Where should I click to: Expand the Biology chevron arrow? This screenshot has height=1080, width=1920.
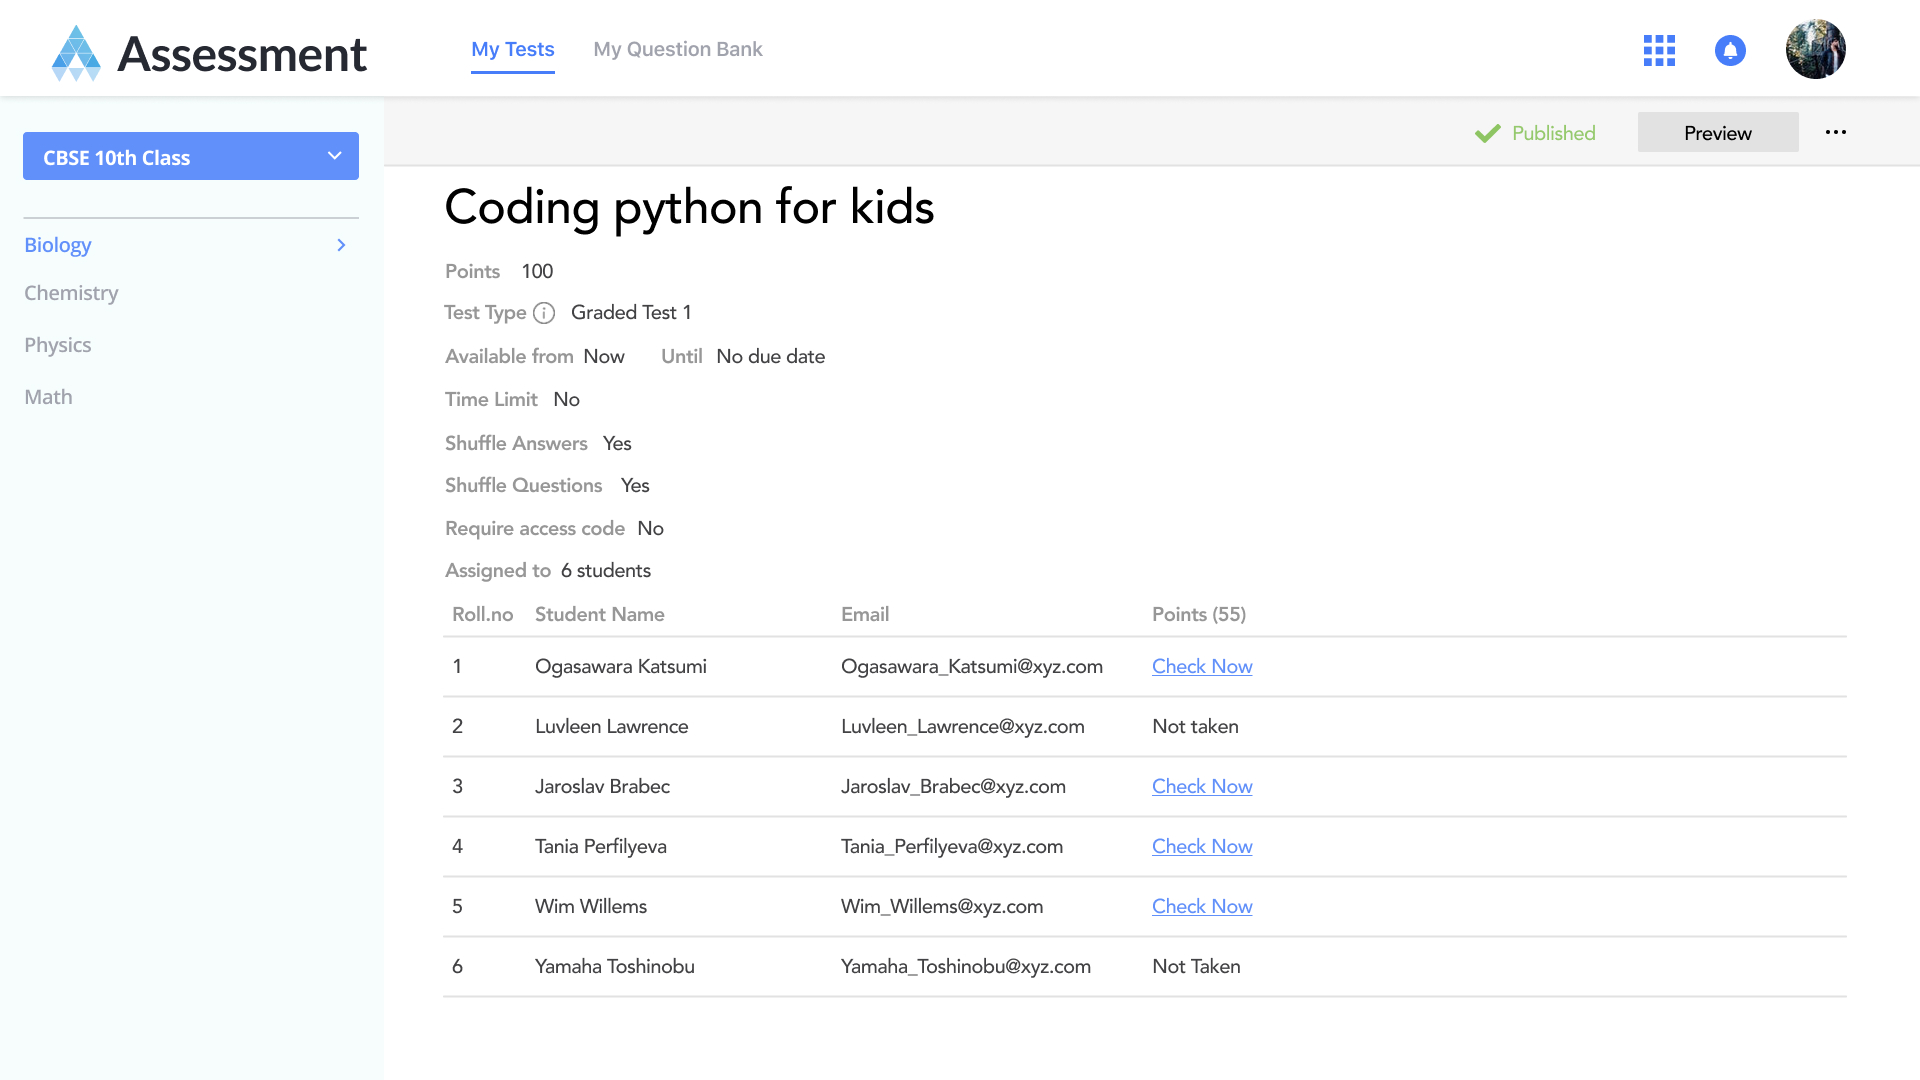(x=341, y=245)
